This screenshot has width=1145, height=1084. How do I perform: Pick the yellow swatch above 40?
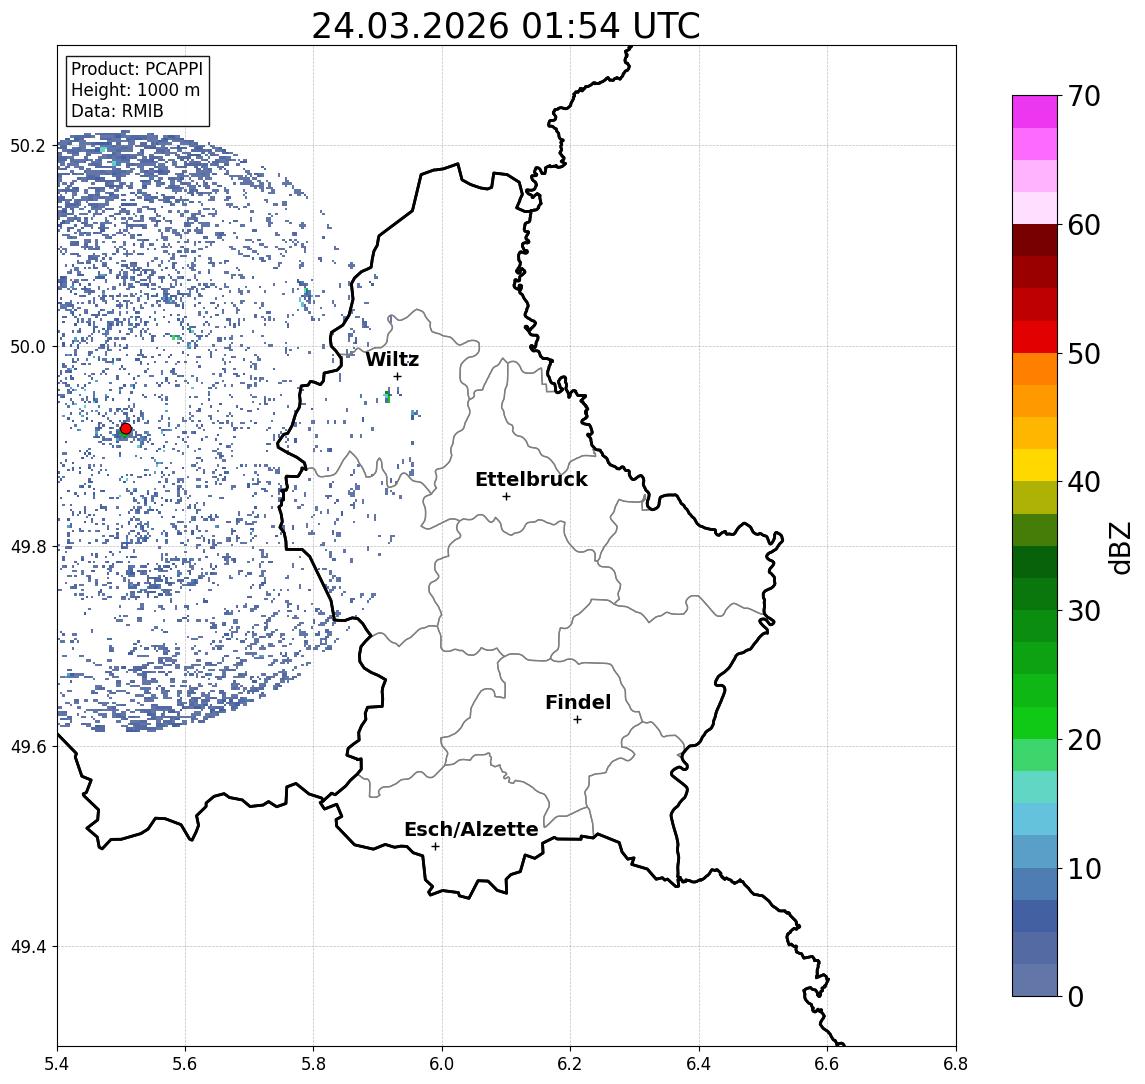pyautogui.click(x=1035, y=465)
